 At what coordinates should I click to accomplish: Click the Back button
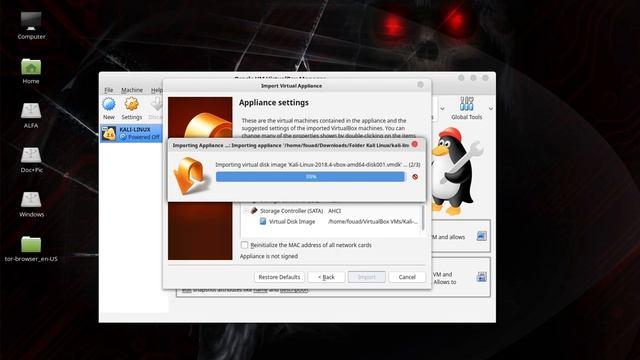326,277
